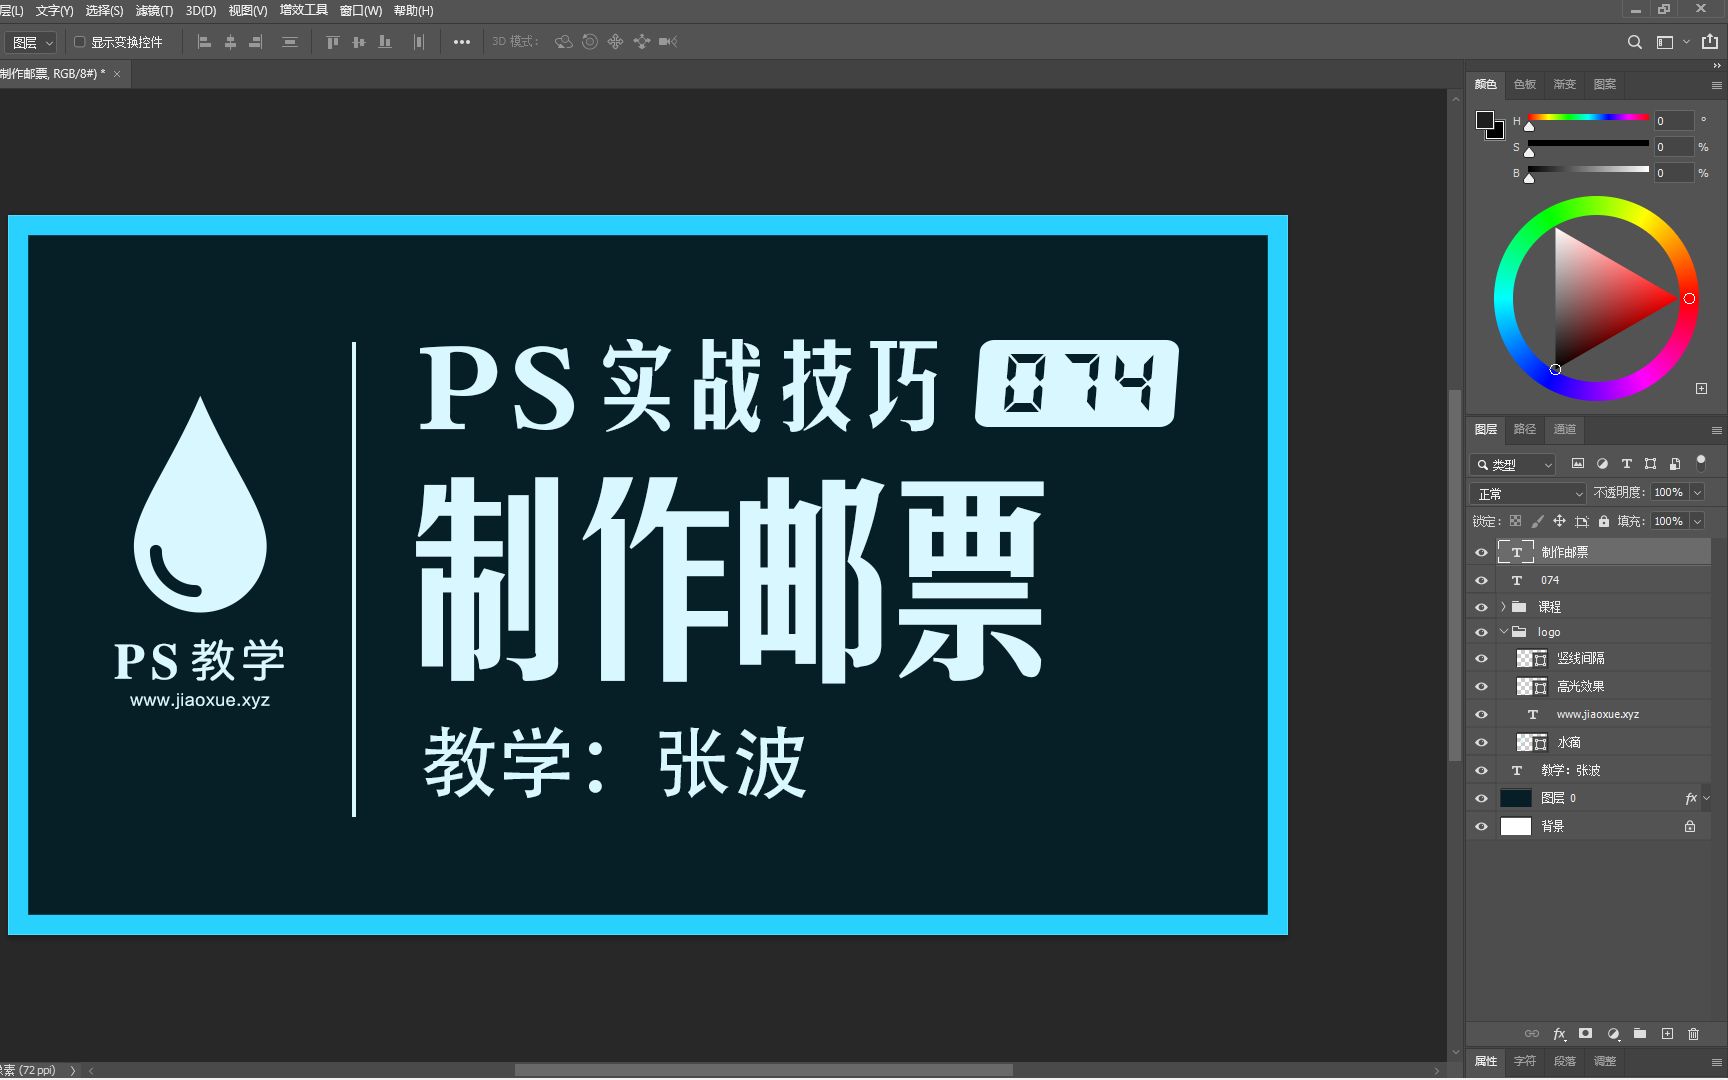Hide the 背景 layer eye icon
This screenshot has width=1728, height=1080.
point(1482,826)
